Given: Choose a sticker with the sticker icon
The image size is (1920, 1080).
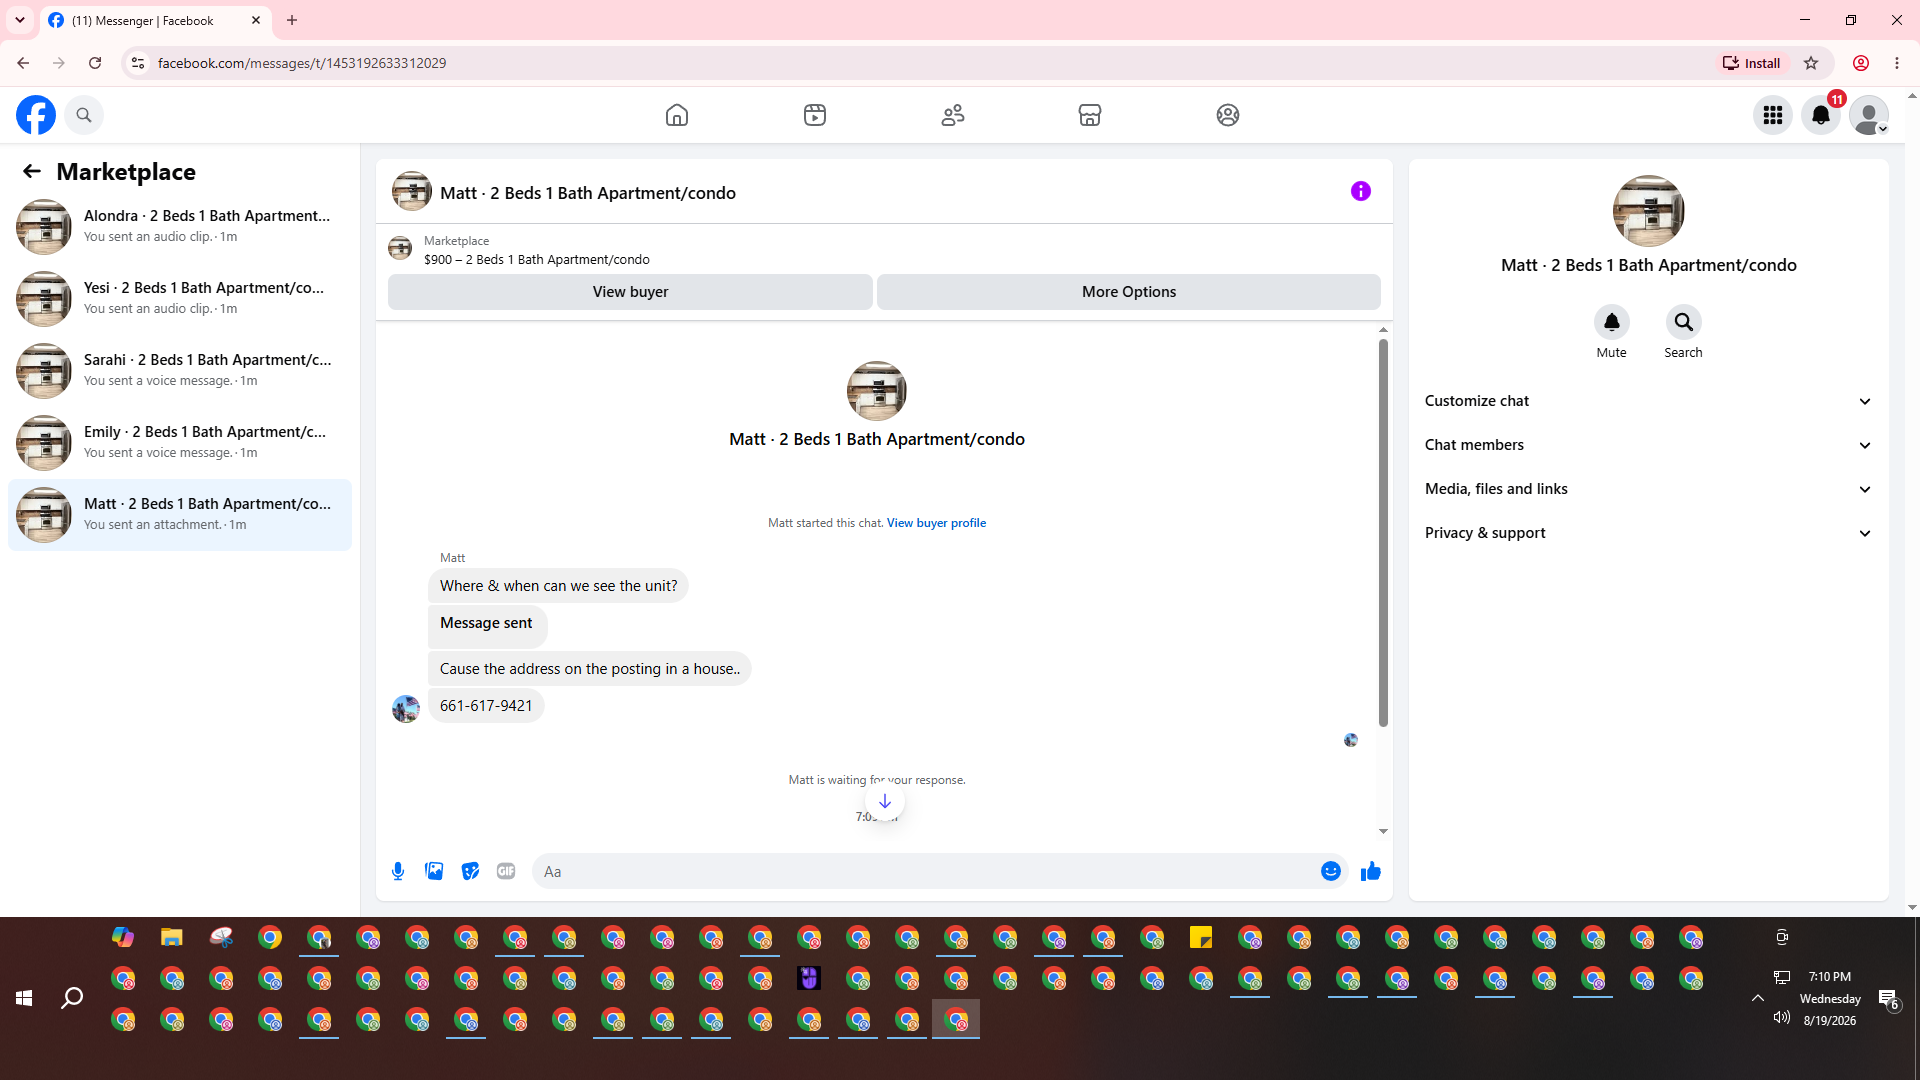Looking at the screenshot, I should (470, 871).
